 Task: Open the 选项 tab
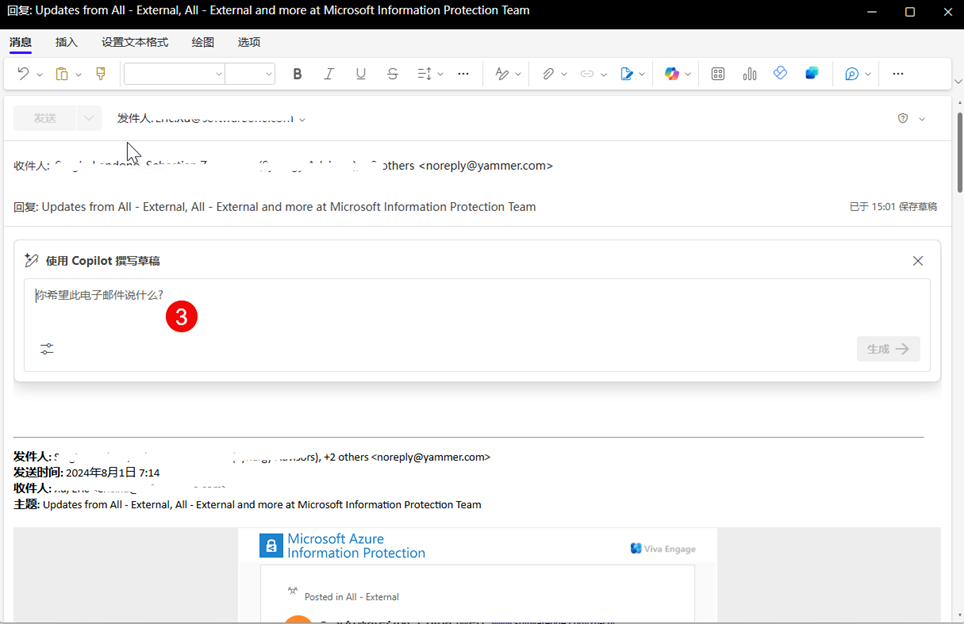pos(249,42)
